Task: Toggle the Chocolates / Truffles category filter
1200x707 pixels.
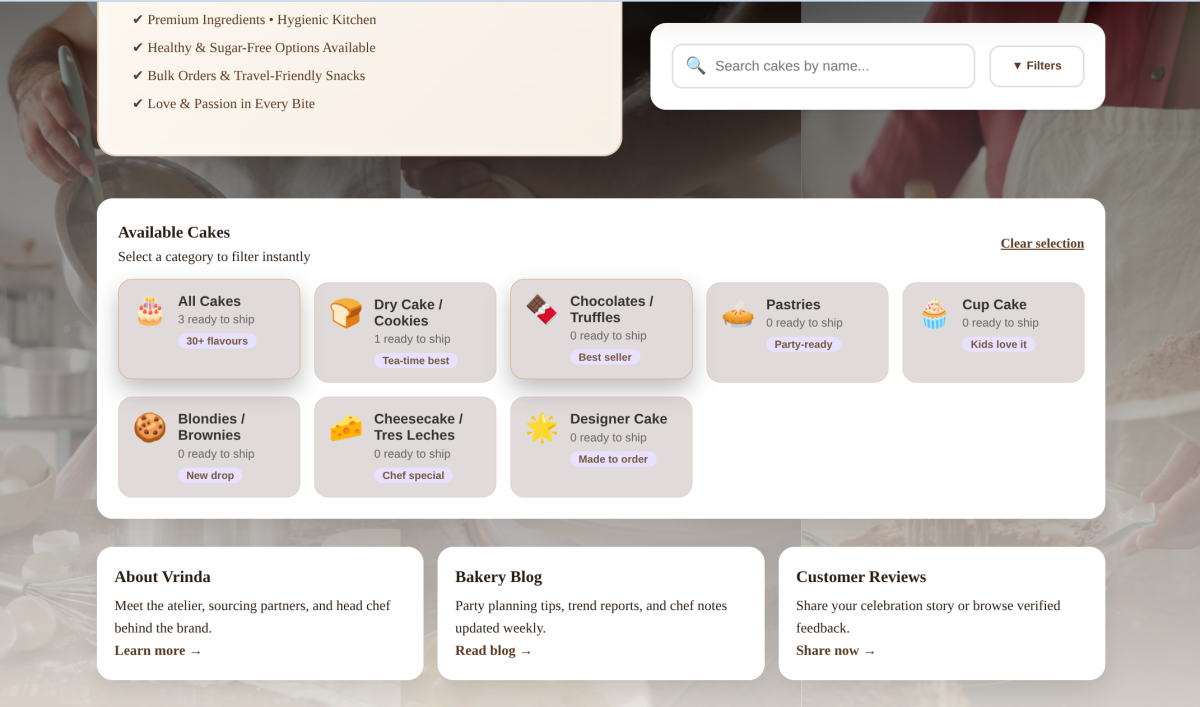Action: coord(611,309)
